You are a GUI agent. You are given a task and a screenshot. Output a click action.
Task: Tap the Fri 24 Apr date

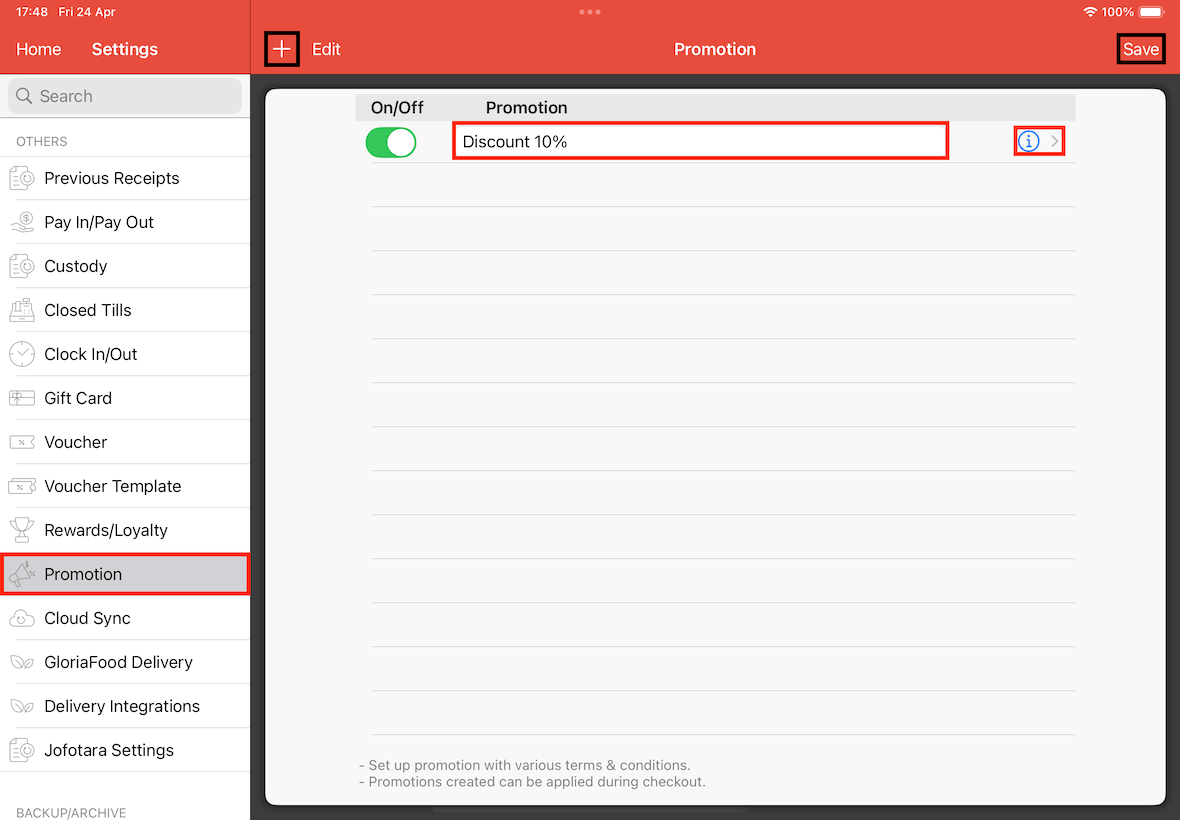pyautogui.click(x=87, y=12)
